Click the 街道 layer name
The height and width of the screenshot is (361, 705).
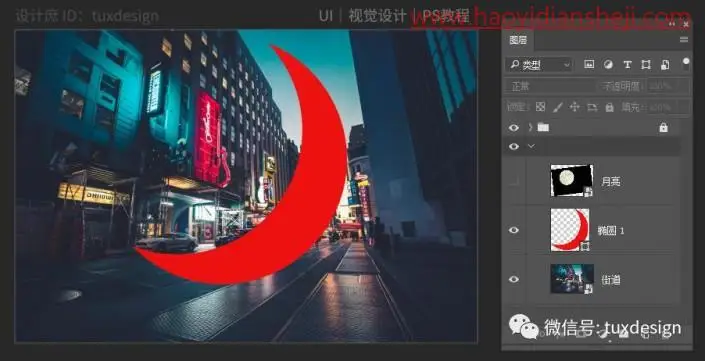pyautogui.click(x=611, y=280)
